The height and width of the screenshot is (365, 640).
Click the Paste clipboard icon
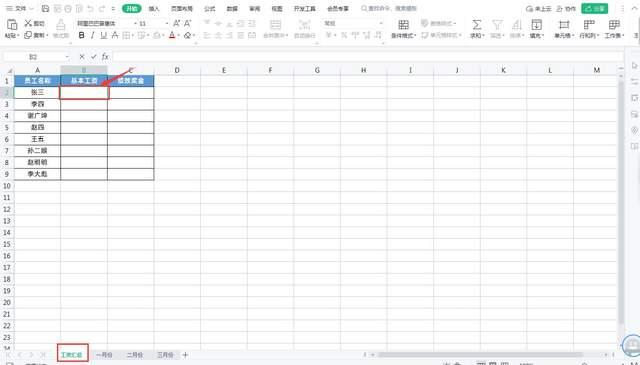click(11, 25)
